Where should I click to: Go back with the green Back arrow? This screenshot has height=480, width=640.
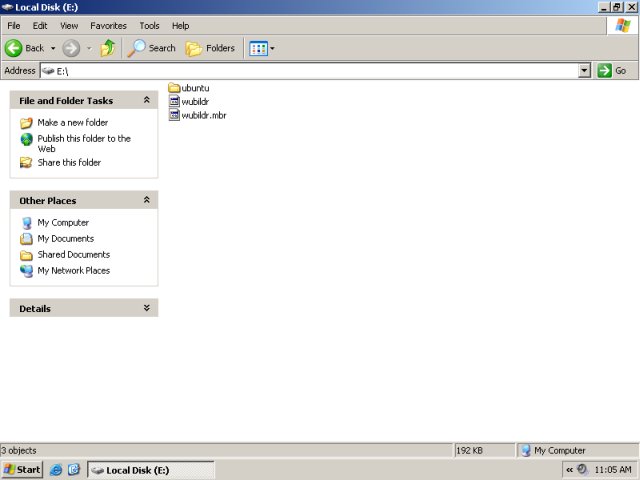(24, 48)
